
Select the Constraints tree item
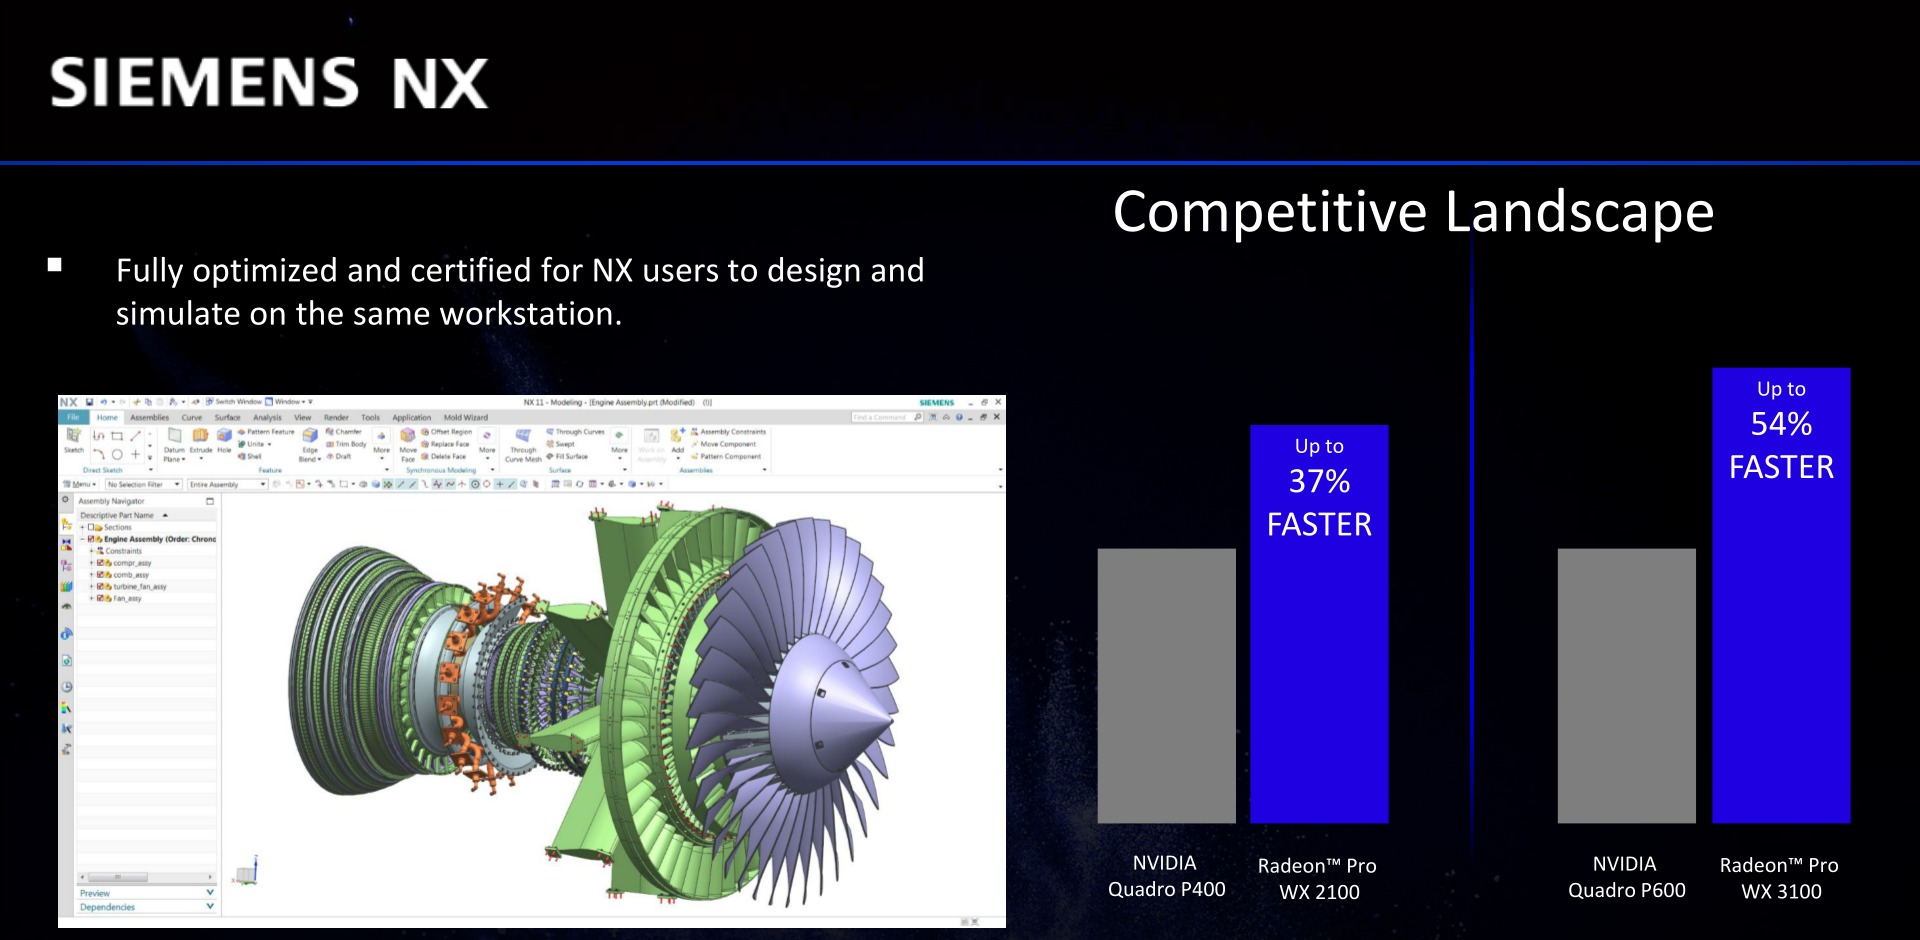119,551
